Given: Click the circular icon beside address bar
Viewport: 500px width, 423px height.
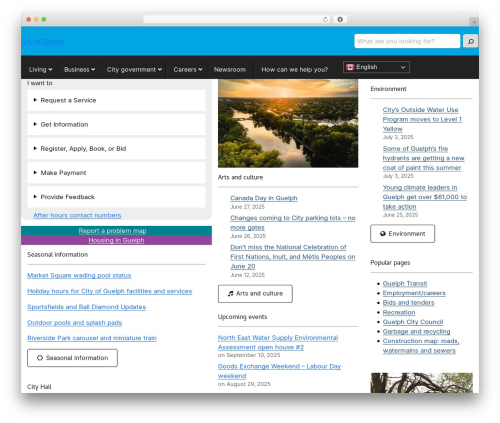Looking at the screenshot, I should pyautogui.click(x=340, y=20).
